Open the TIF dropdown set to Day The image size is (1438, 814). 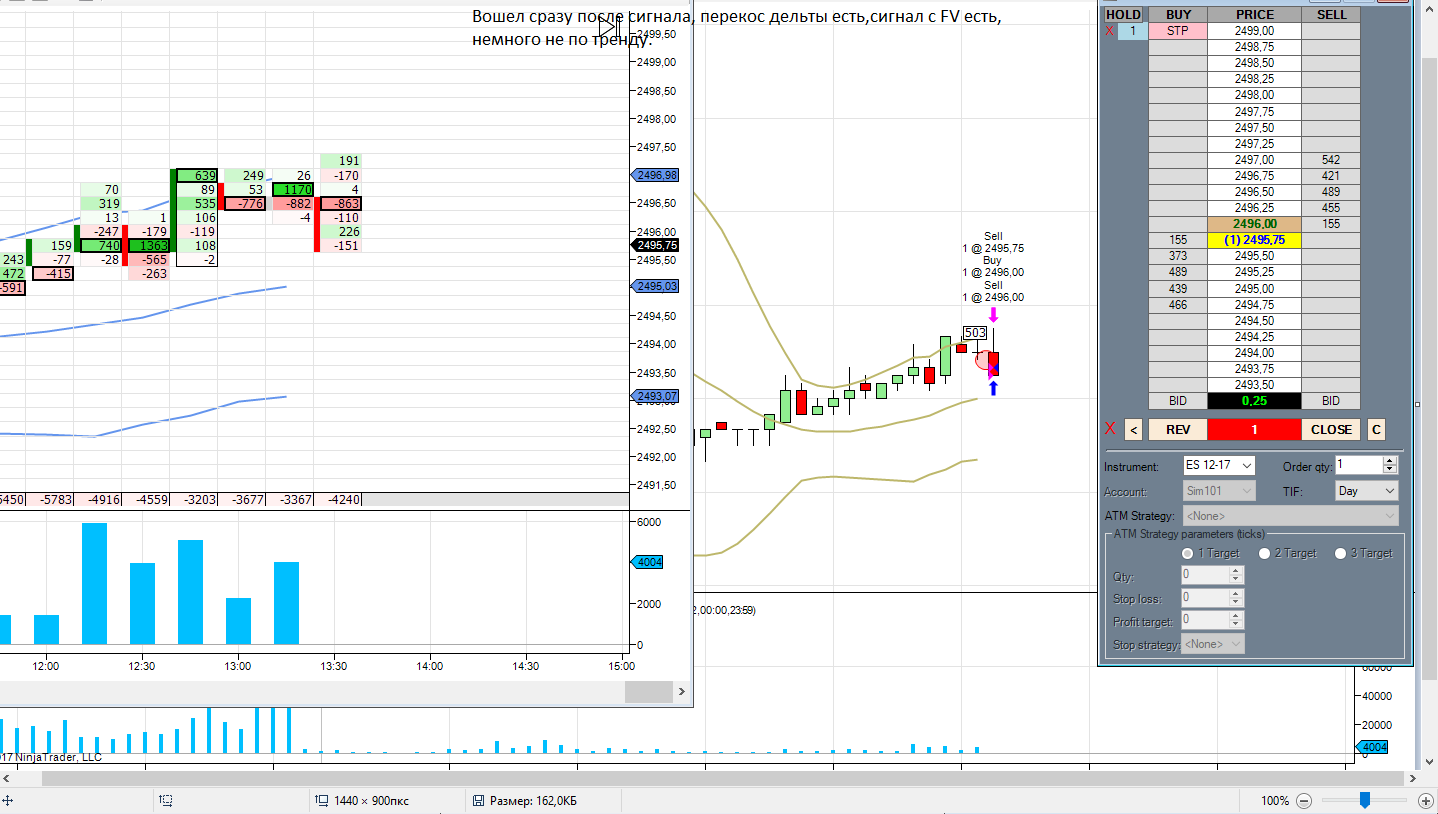(1367, 491)
